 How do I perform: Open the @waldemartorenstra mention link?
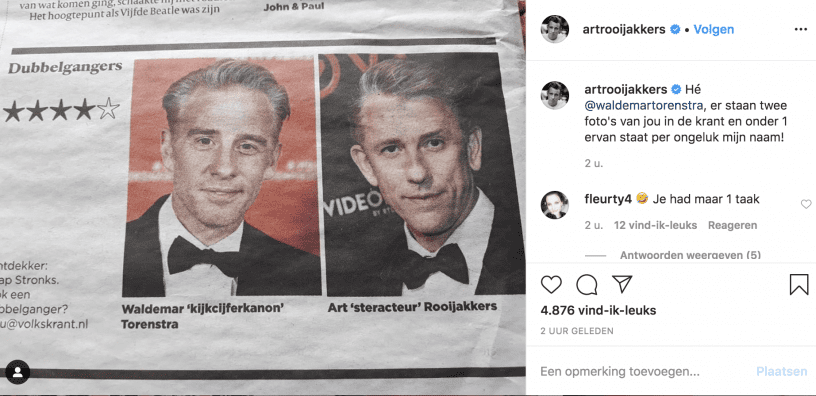[x=644, y=106]
